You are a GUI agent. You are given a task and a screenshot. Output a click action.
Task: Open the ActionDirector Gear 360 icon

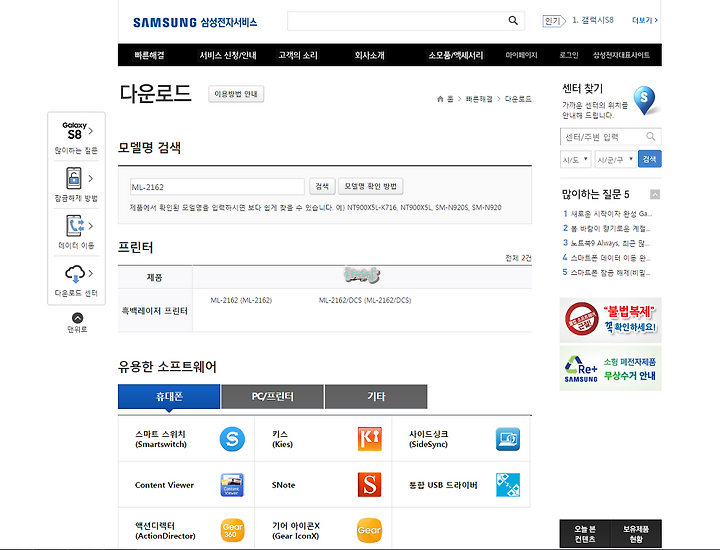pos(233,530)
